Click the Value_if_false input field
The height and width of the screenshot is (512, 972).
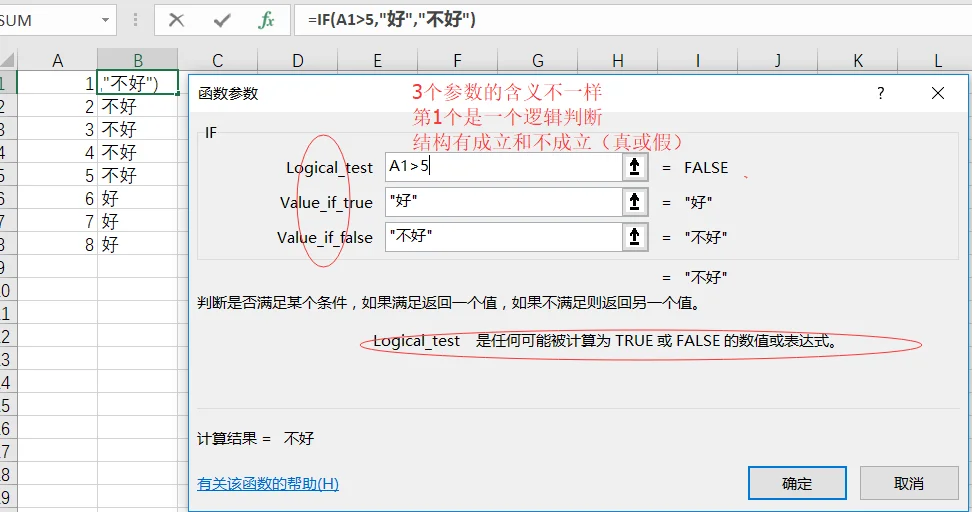click(503, 237)
